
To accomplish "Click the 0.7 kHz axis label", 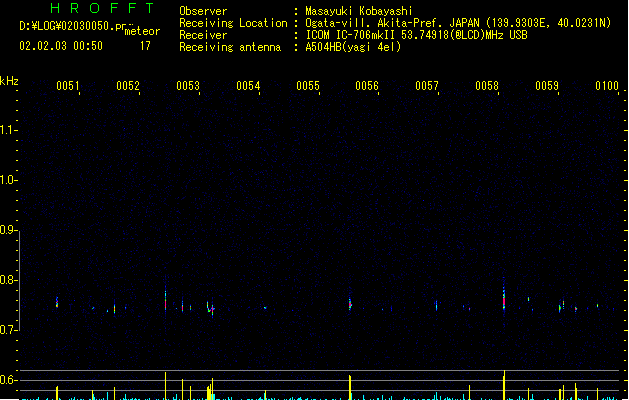I will coord(8,330).
